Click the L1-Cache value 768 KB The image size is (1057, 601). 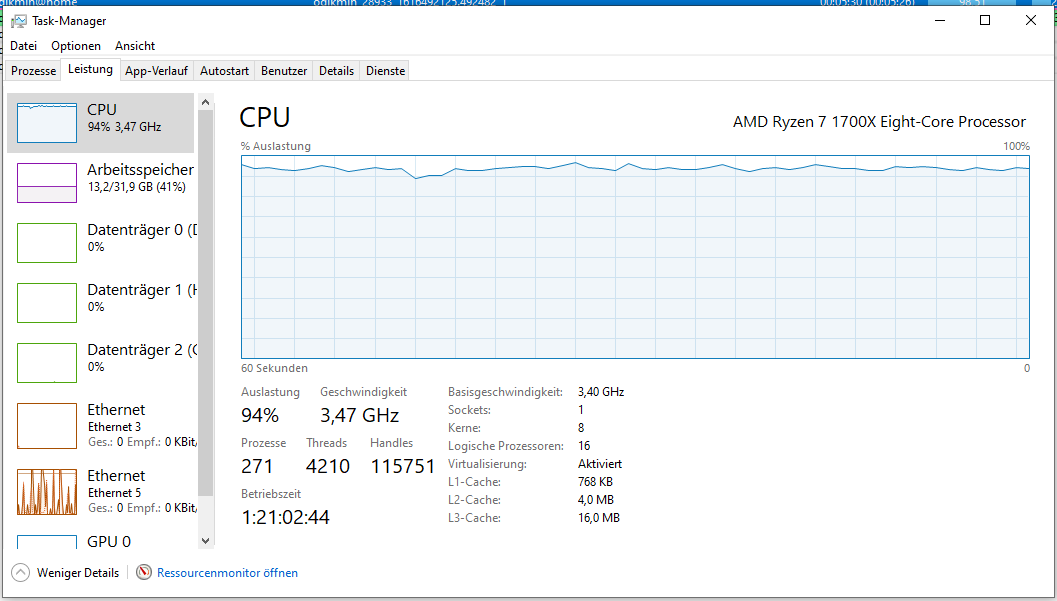595,482
